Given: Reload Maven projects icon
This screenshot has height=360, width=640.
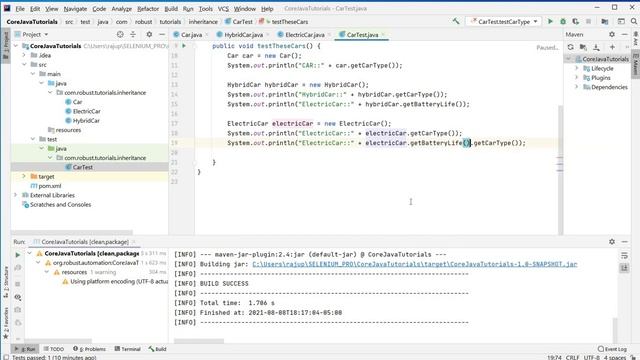Looking at the screenshot, I should click(x=571, y=47).
